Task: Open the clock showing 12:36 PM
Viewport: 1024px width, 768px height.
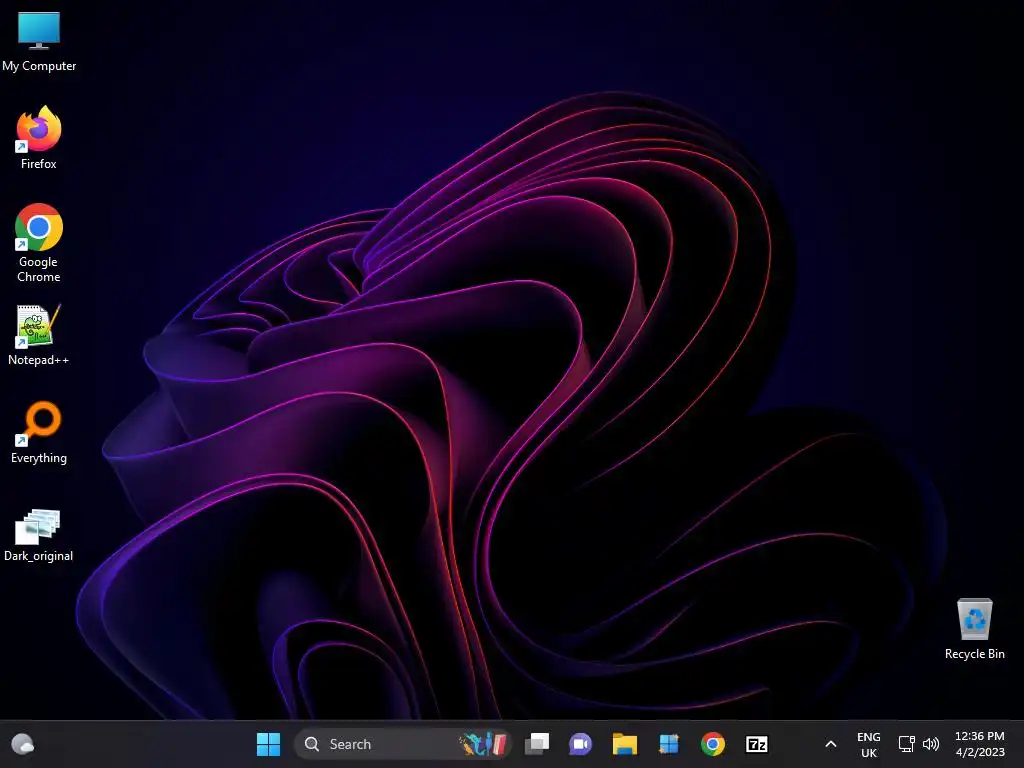Action: pos(980,744)
